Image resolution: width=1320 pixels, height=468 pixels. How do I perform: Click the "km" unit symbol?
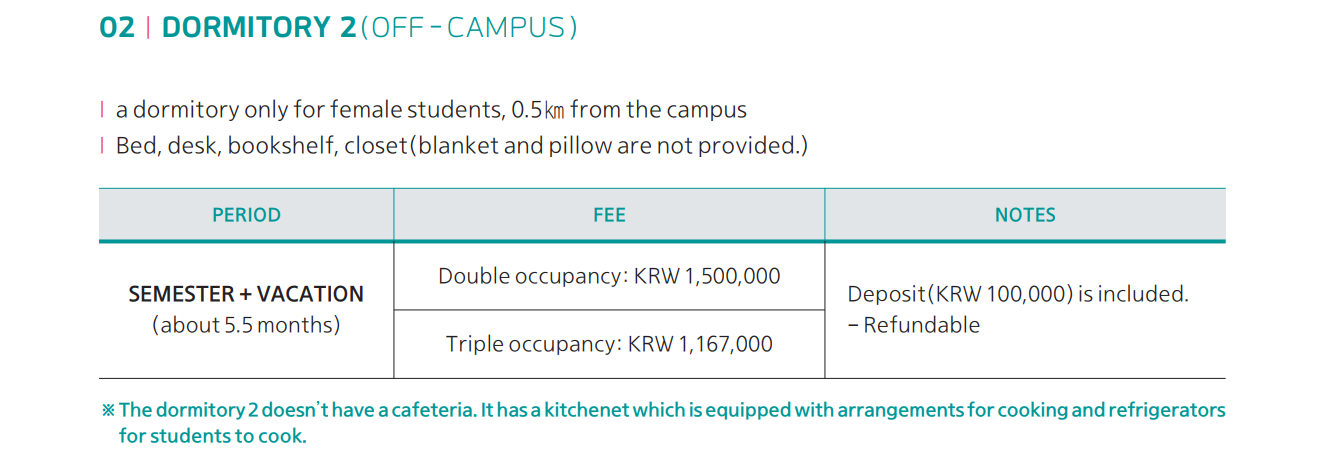point(554,111)
